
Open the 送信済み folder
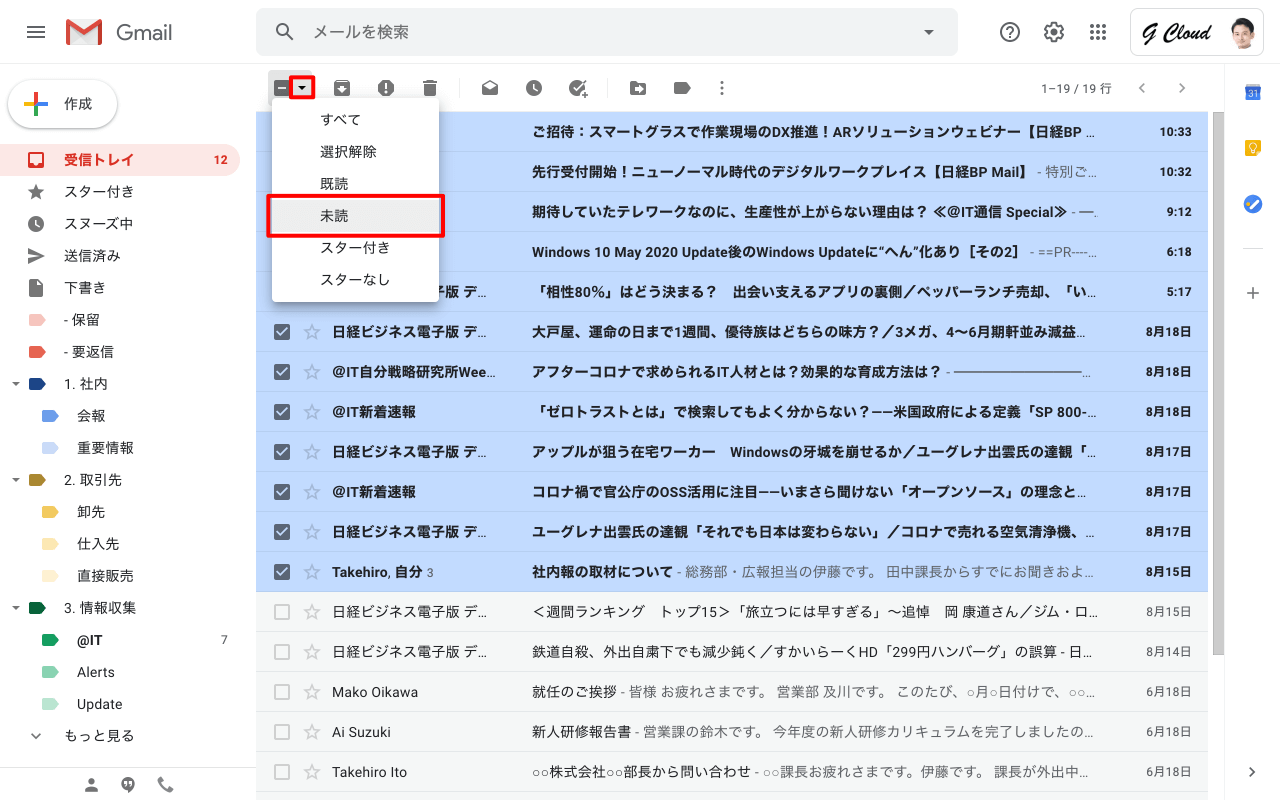pos(120,256)
